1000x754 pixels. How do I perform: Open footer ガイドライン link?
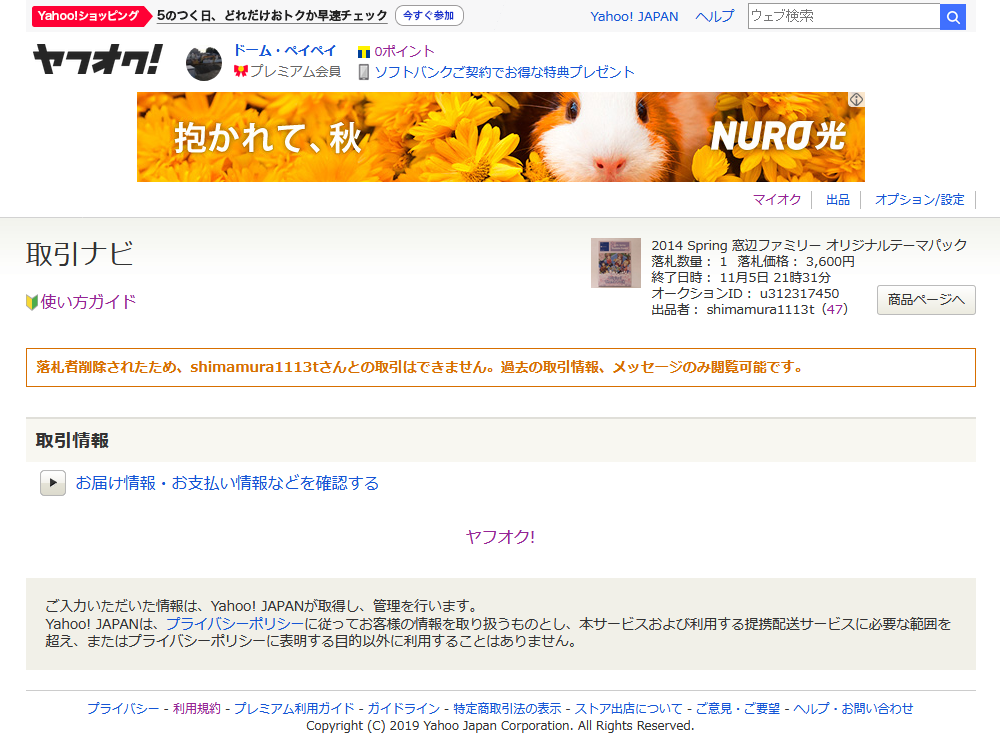404,708
